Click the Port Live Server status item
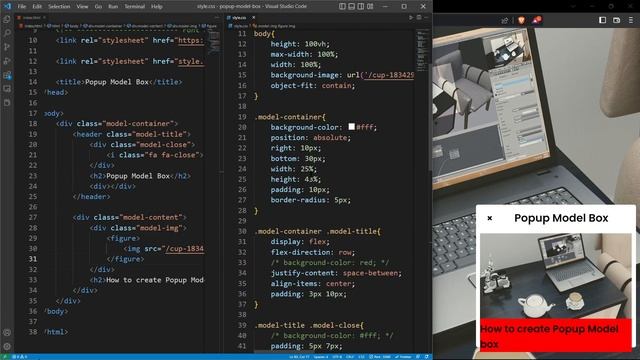Image resolution: width=640 pixels, height=360 pixels. [x=380, y=357]
